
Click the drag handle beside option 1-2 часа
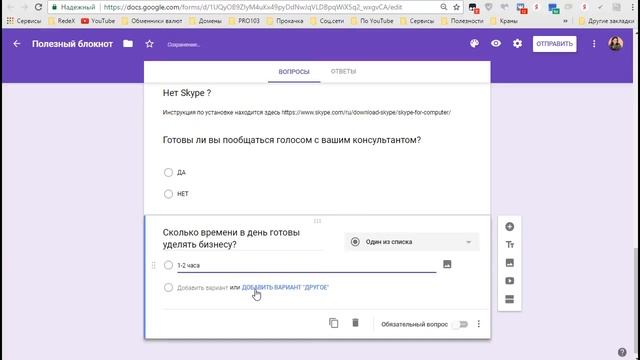point(153,265)
